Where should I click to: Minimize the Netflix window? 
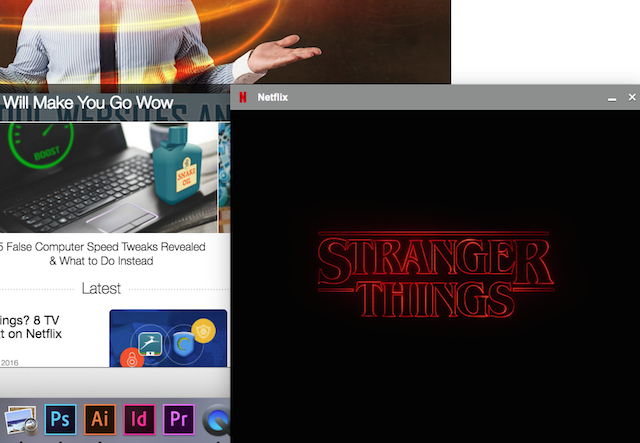612,99
